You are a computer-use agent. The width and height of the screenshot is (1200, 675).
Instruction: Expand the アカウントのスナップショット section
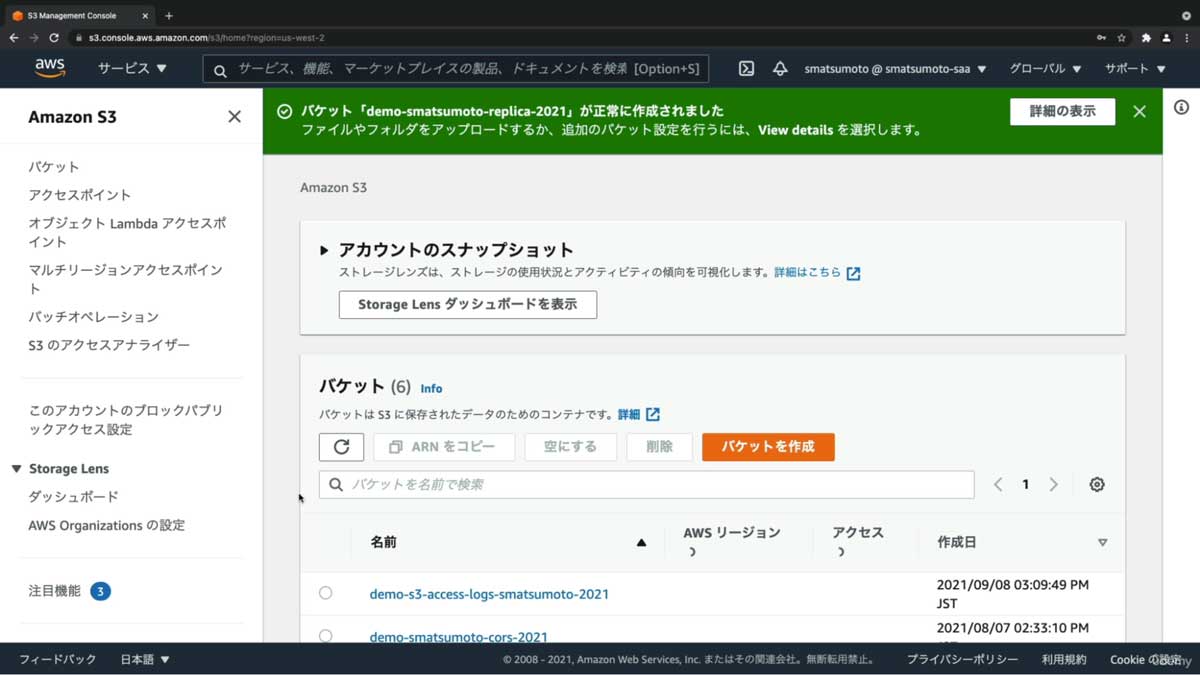coord(322,250)
